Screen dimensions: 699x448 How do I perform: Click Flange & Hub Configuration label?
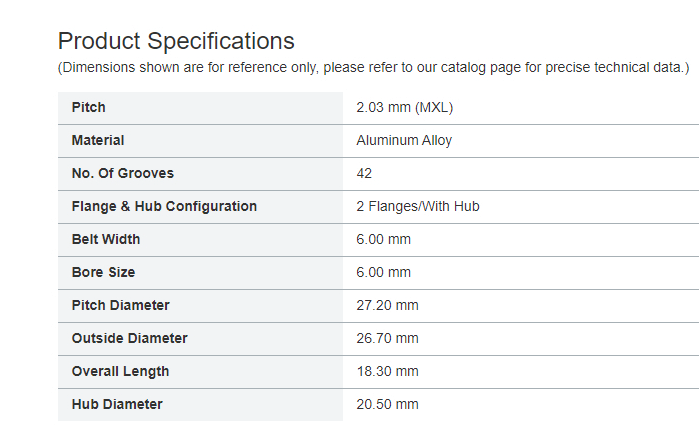(x=164, y=206)
